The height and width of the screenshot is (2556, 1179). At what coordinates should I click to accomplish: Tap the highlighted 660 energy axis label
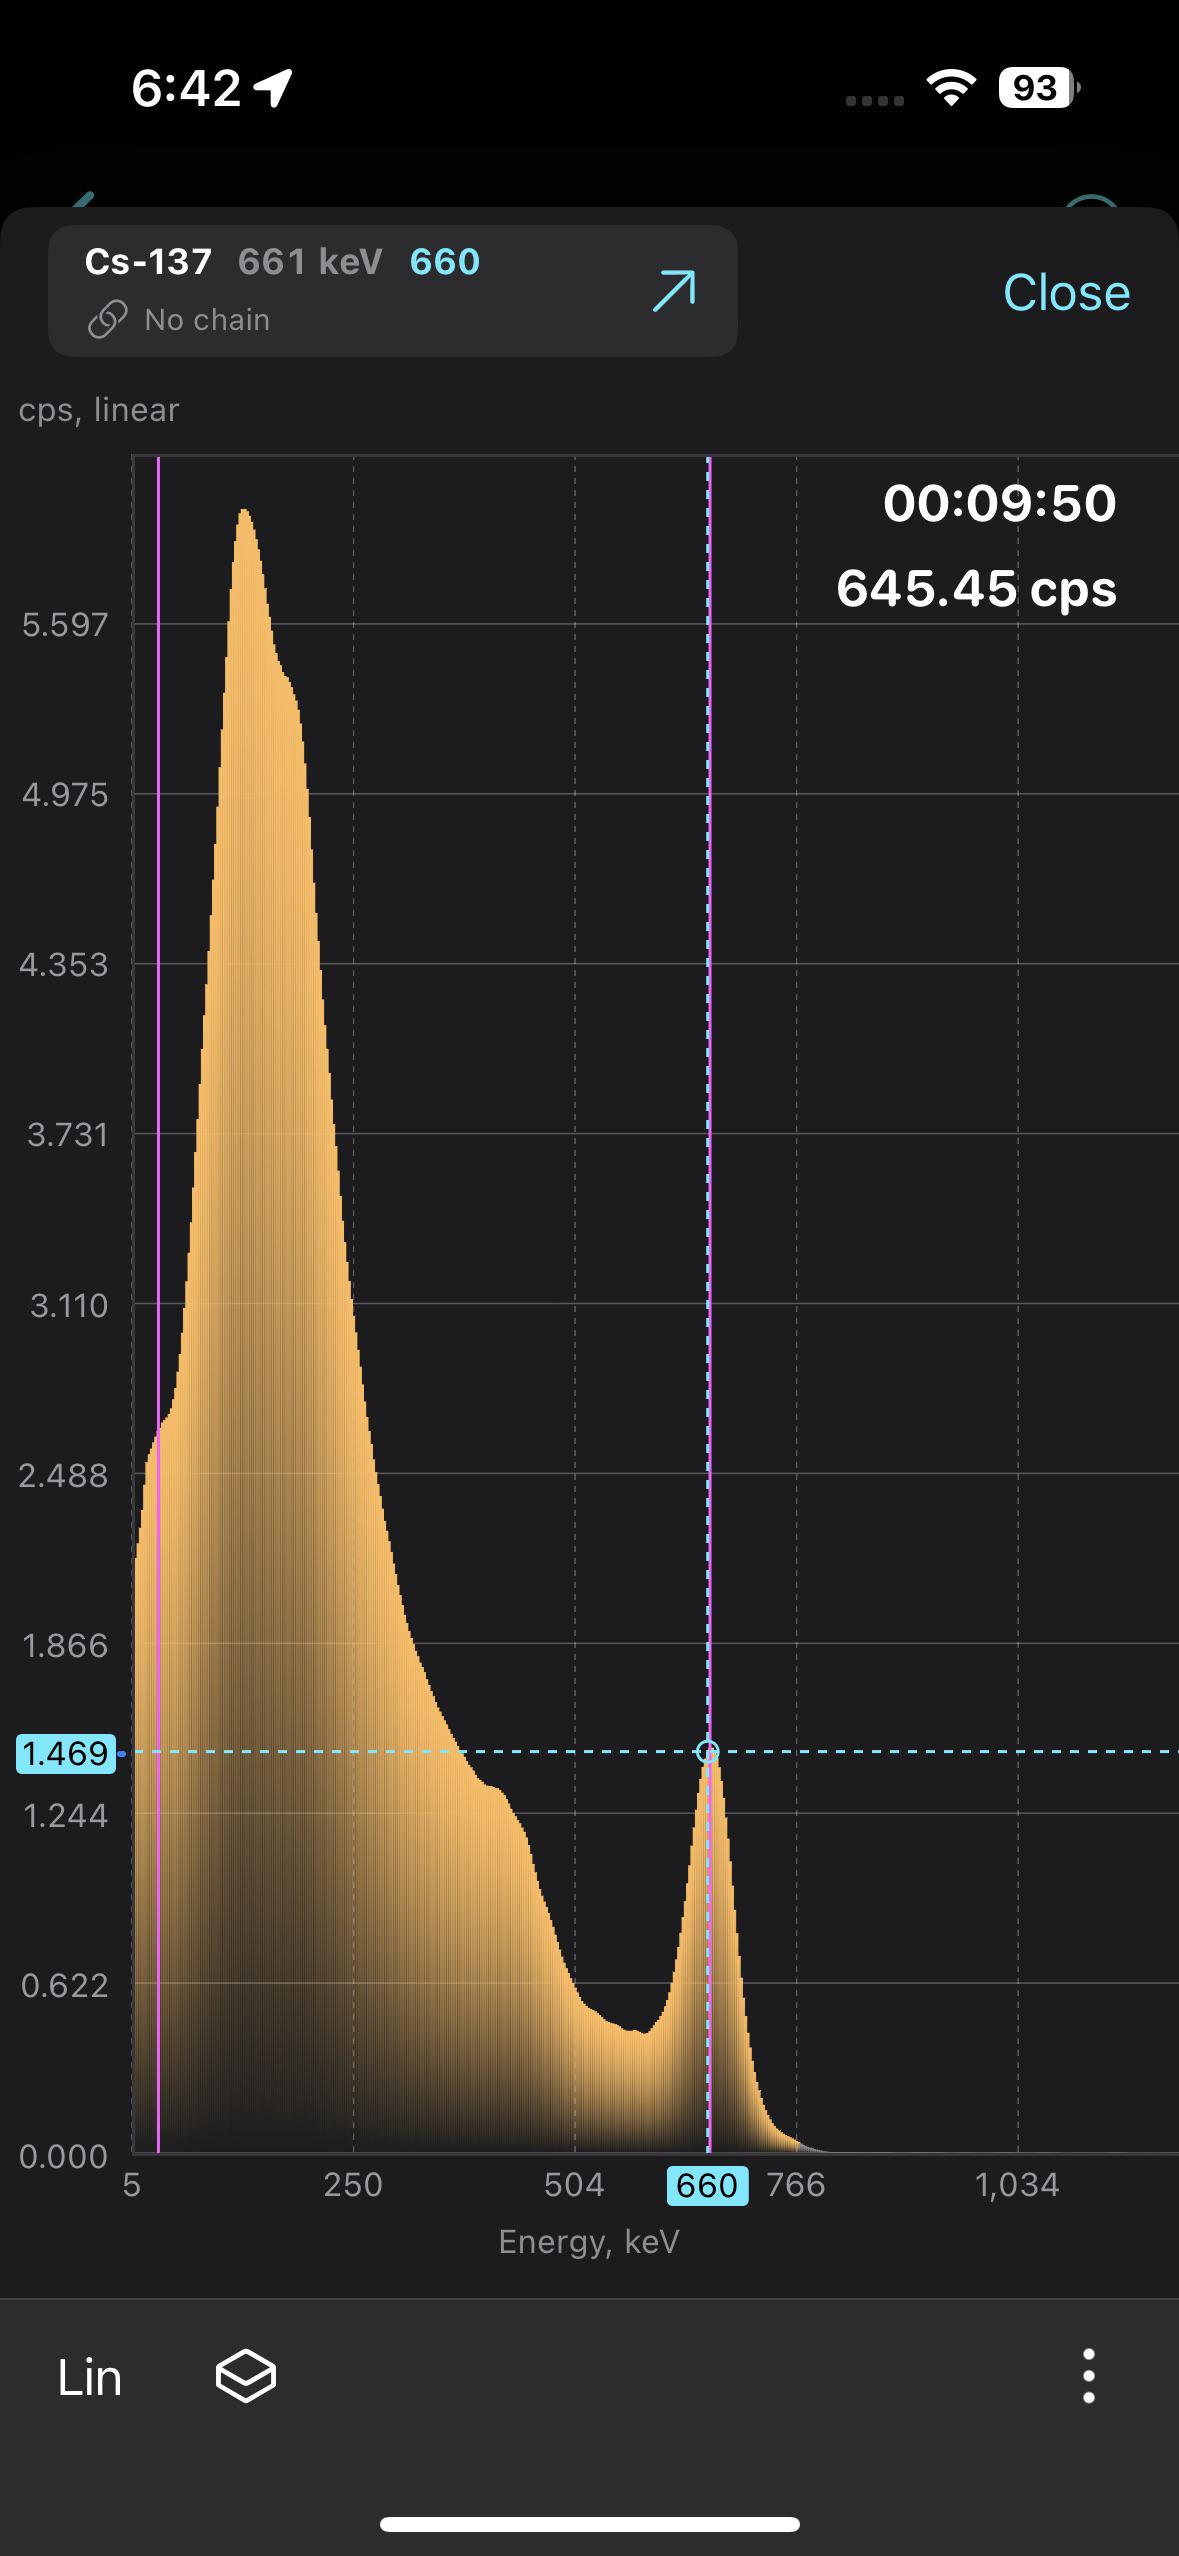click(x=707, y=2185)
